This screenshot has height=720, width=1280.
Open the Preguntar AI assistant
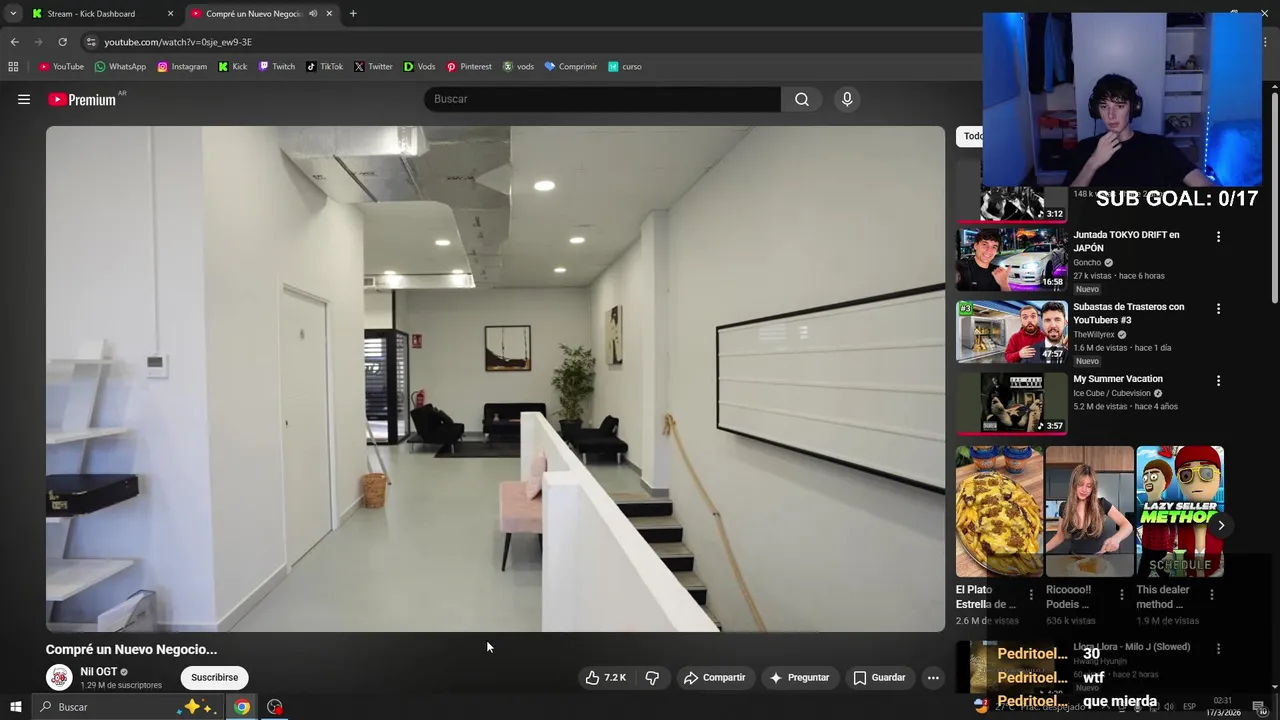(798, 678)
